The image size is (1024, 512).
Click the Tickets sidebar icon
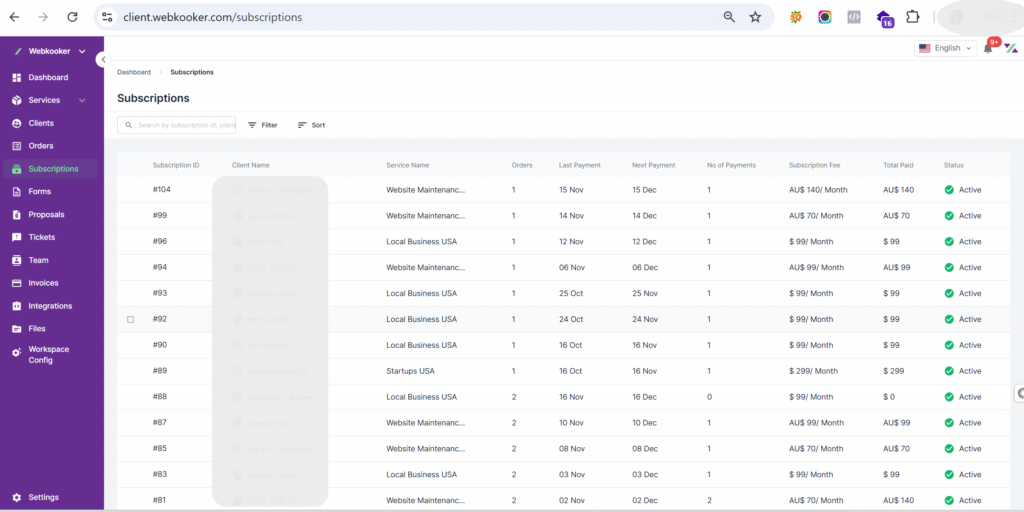click(17, 237)
